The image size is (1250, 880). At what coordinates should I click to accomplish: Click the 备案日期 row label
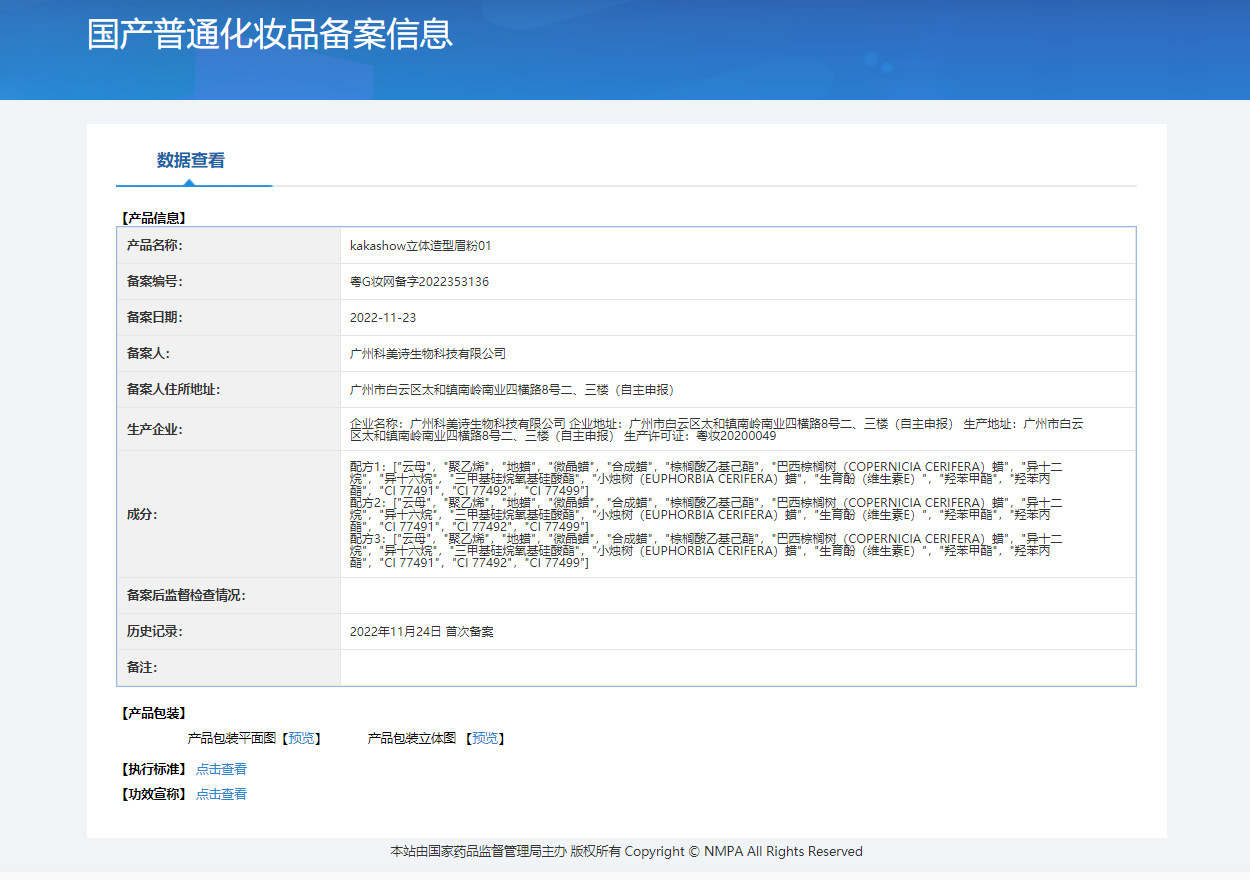155,318
